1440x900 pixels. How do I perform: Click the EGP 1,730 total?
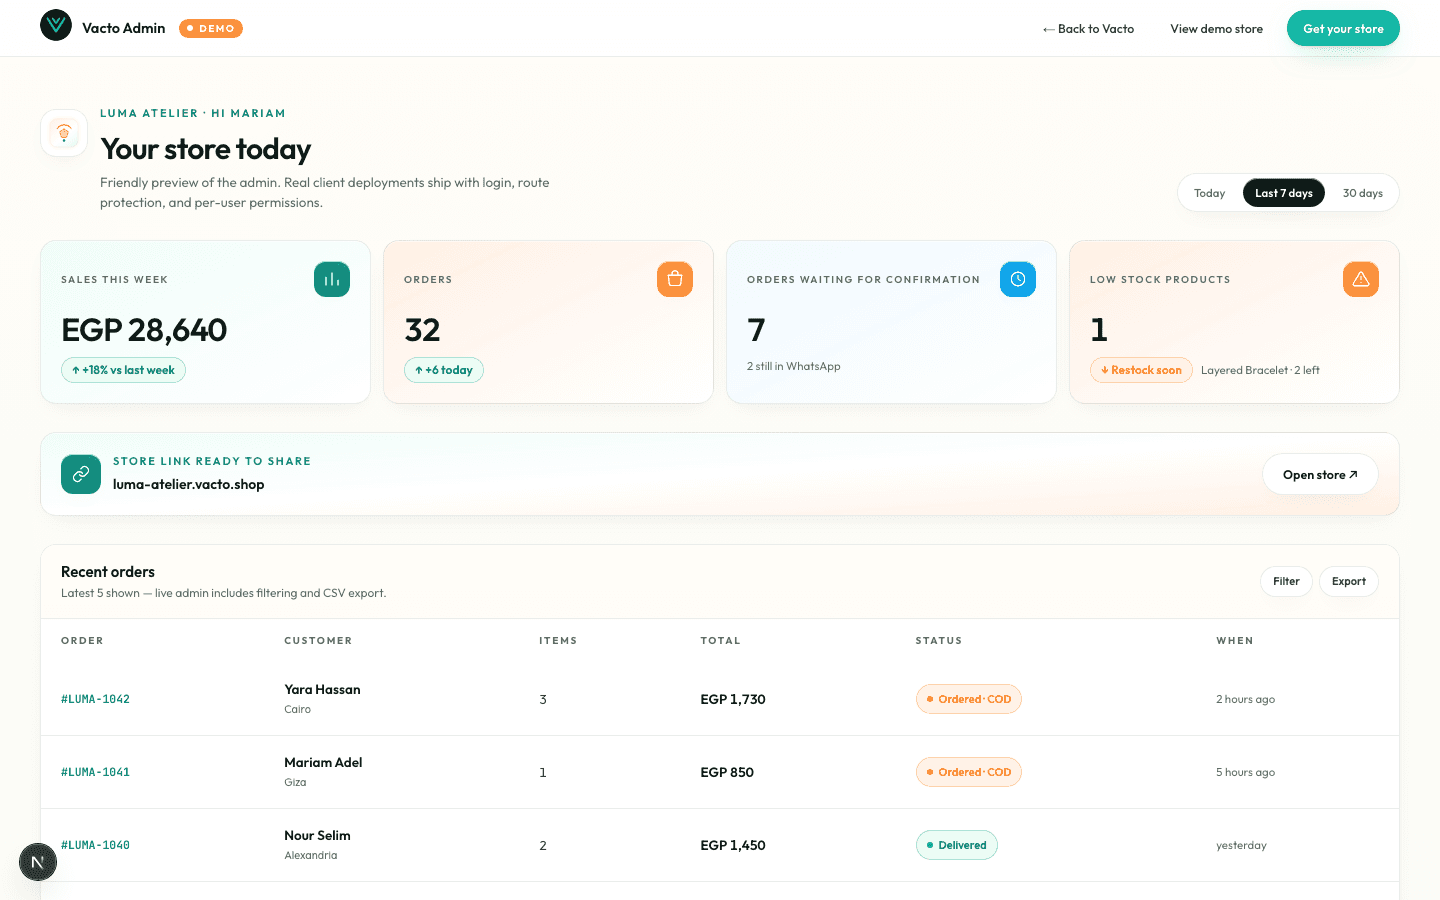coord(733,699)
